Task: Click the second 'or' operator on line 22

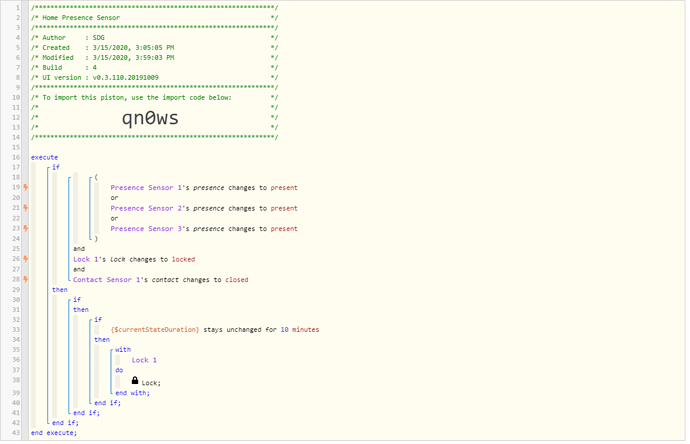Action: click(114, 218)
